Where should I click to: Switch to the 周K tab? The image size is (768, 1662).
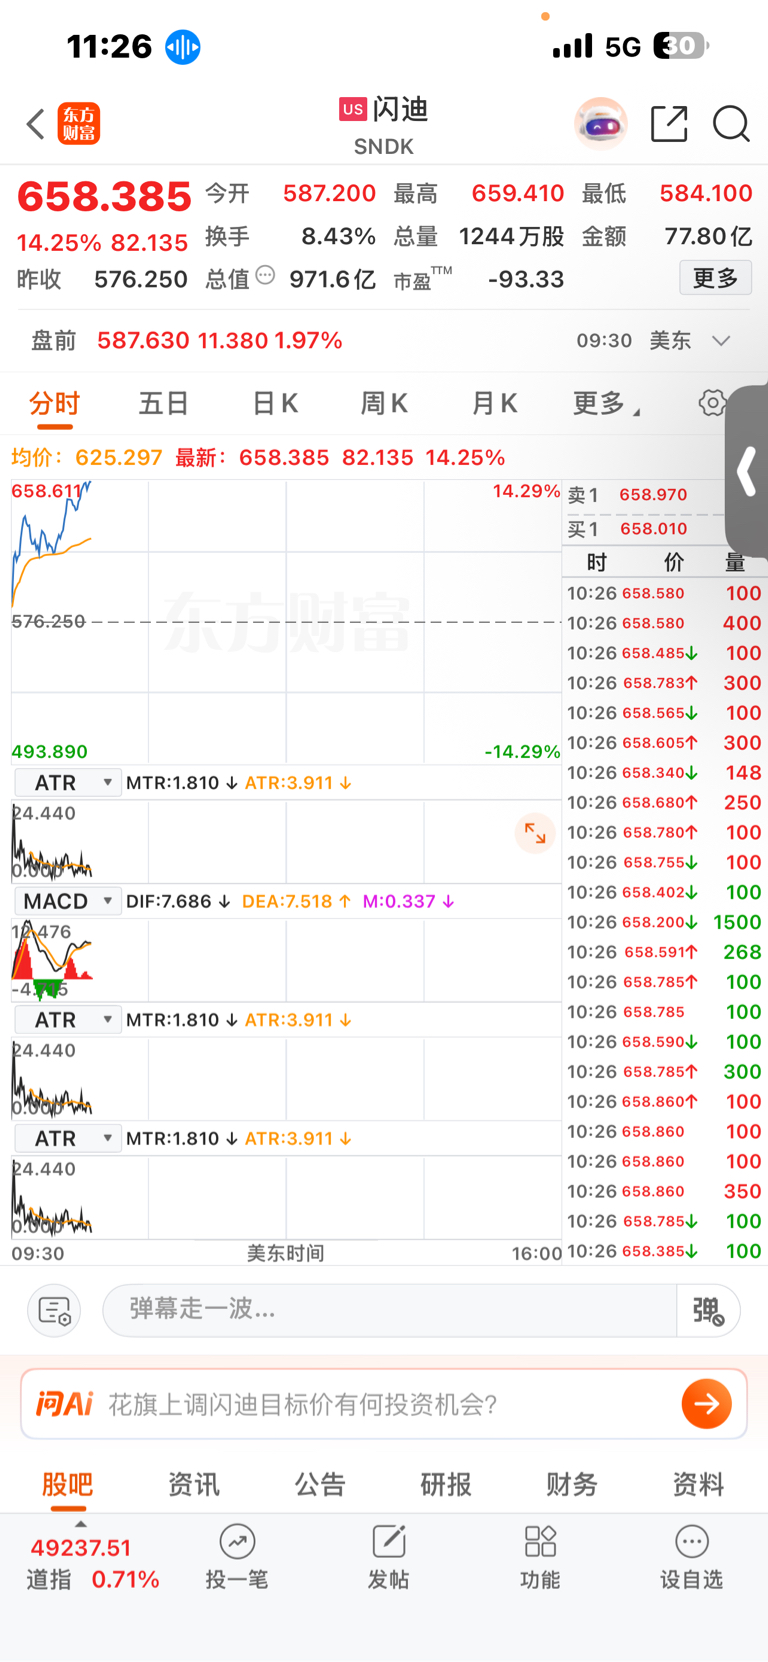click(x=384, y=404)
